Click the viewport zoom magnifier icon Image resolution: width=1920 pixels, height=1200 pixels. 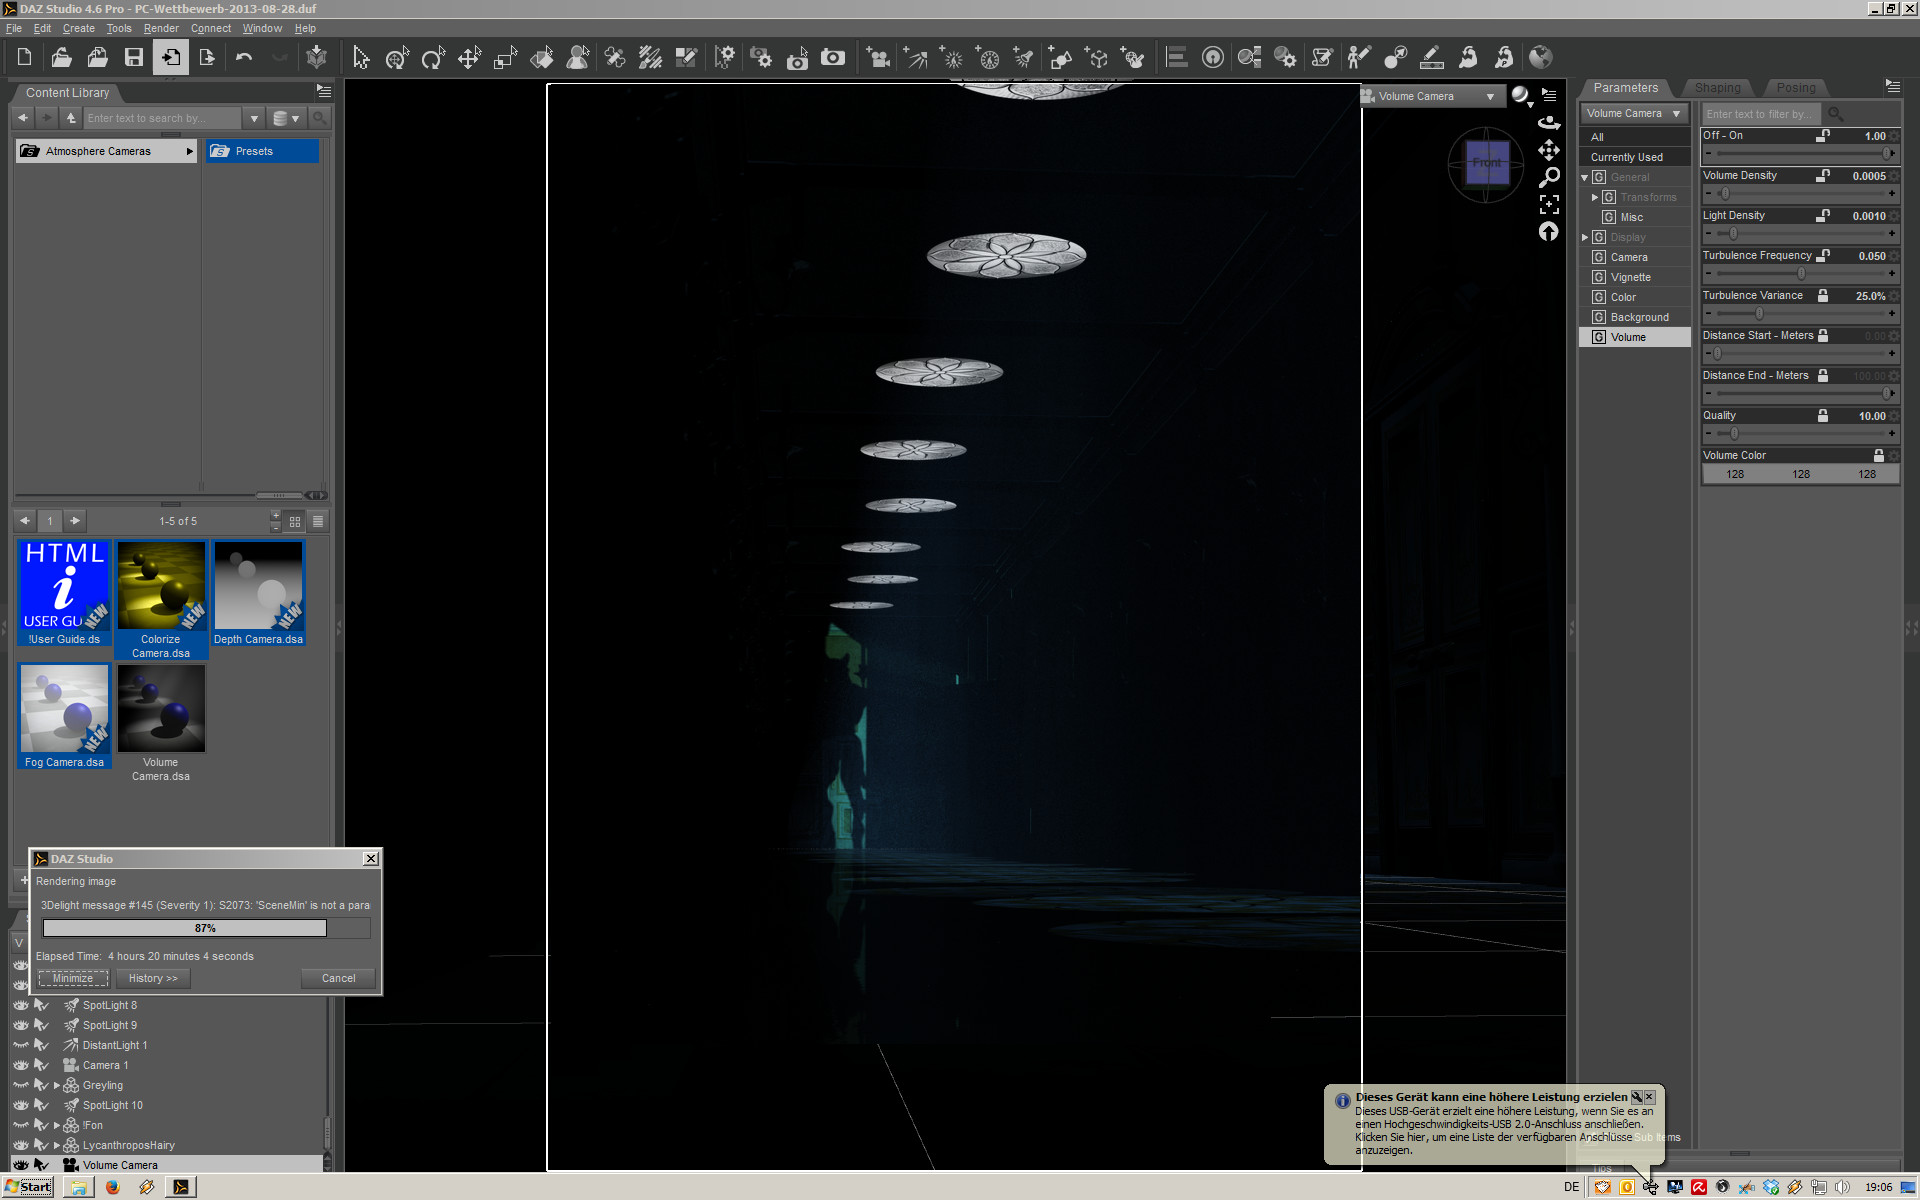[x=1548, y=178]
